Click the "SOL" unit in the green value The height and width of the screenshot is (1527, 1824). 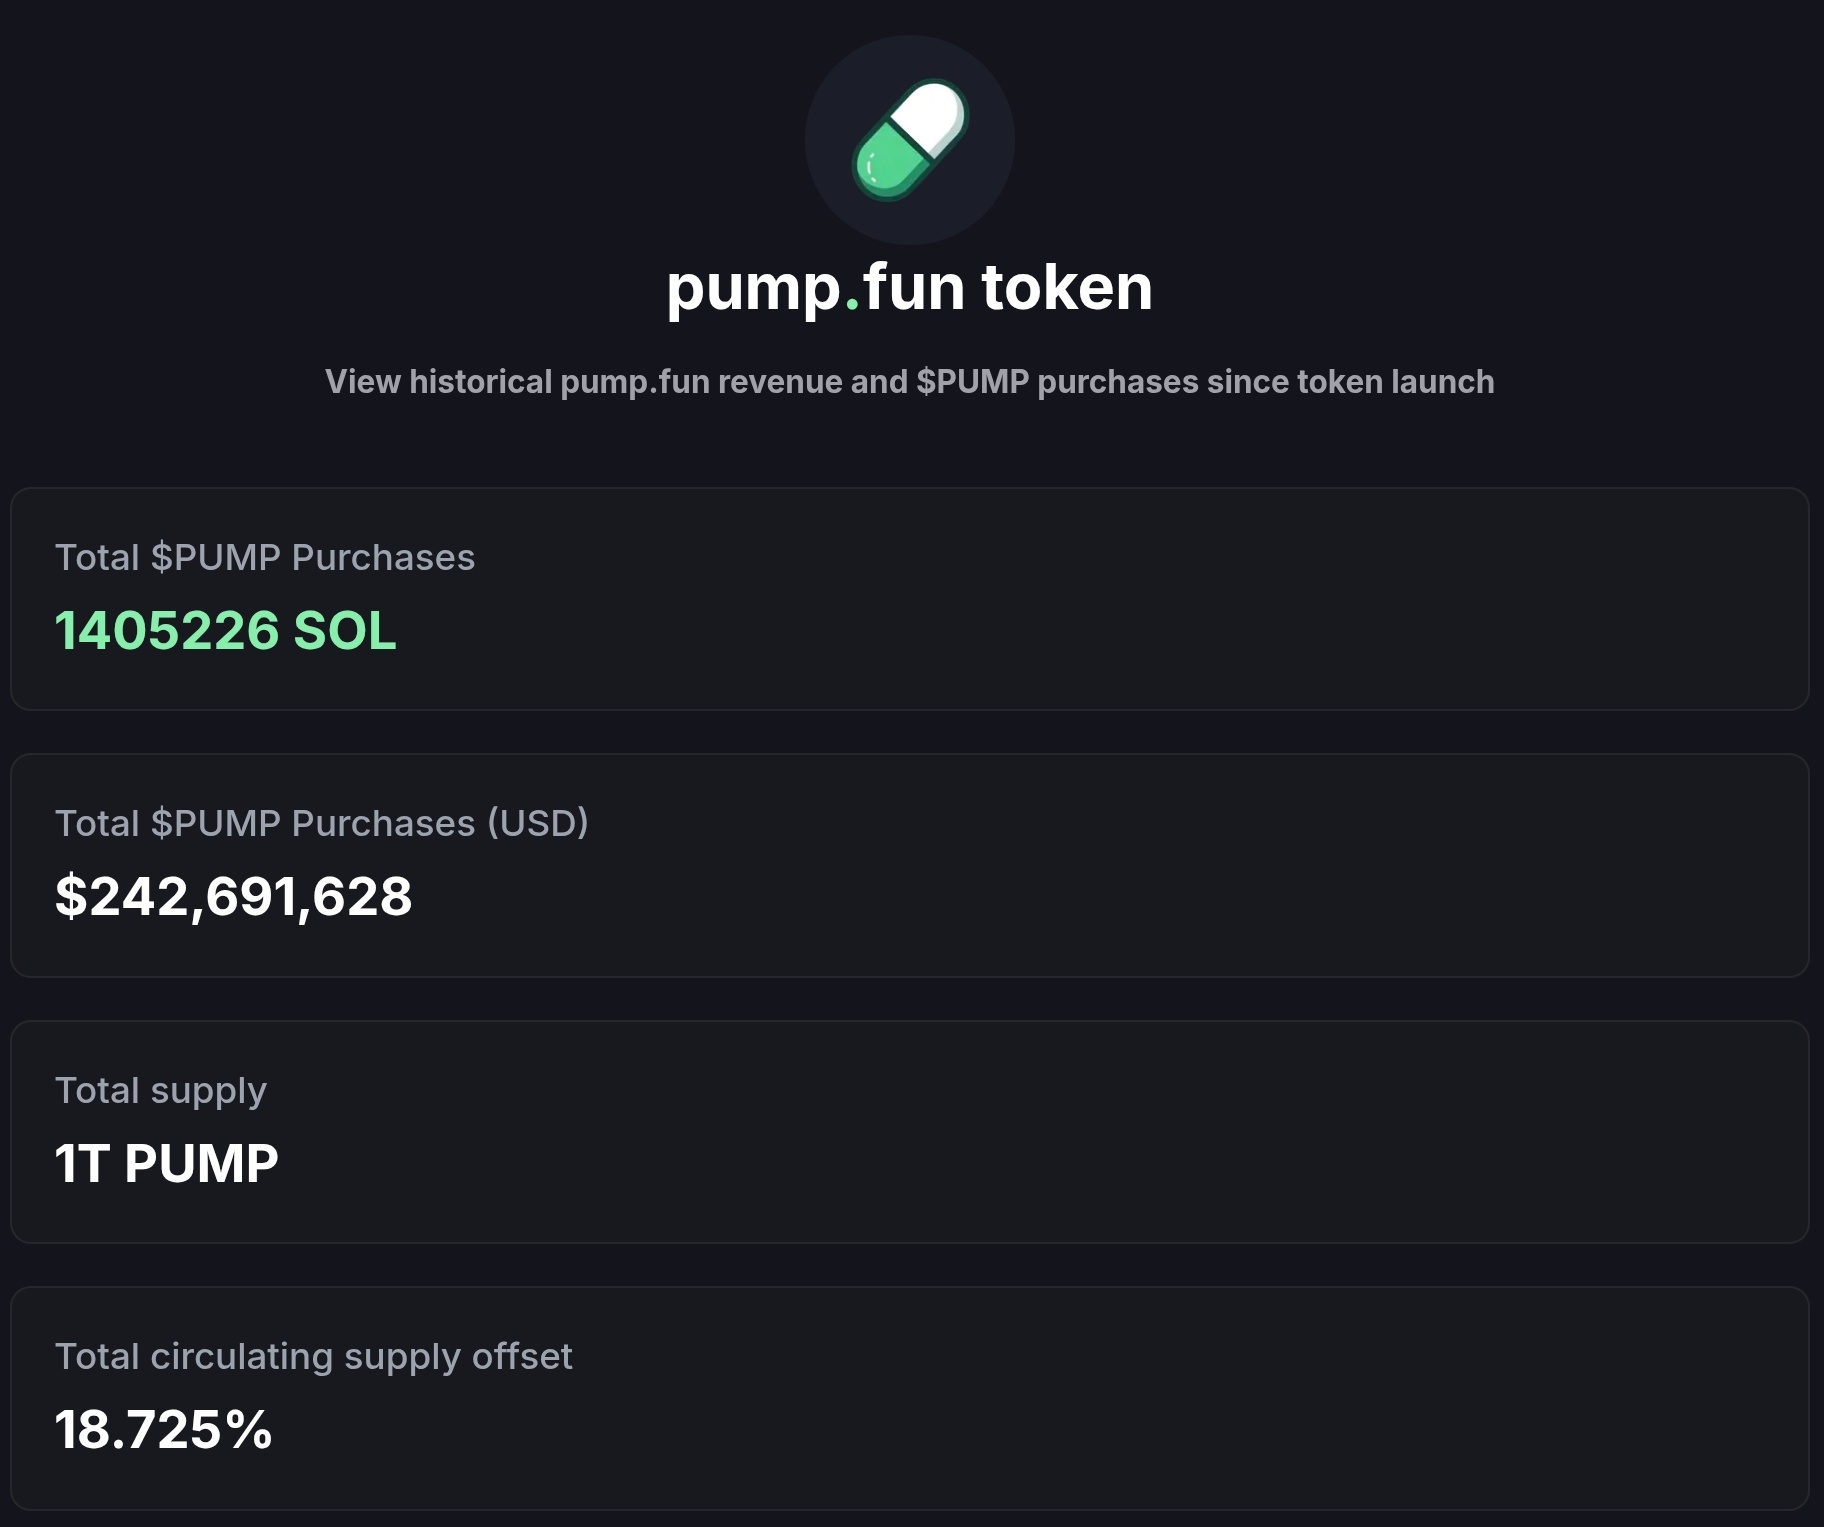point(344,631)
